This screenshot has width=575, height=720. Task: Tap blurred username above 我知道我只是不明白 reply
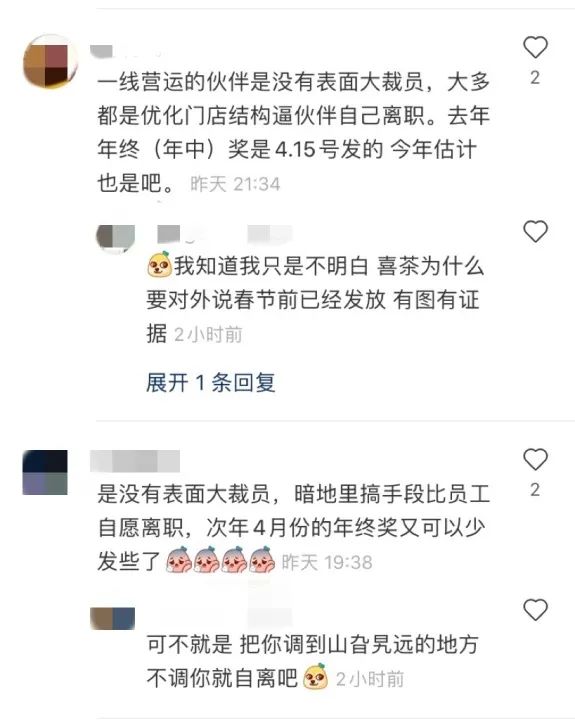(x=224, y=234)
